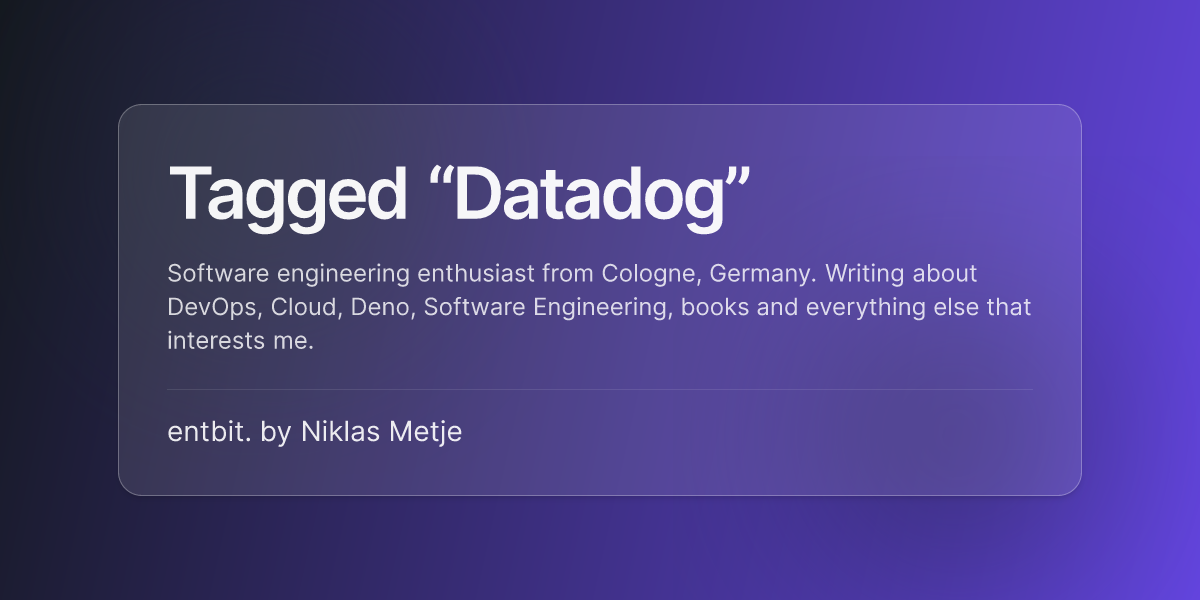Click the horizontal divider line in the card
The height and width of the screenshot is (600, 1200).
pyautogui.click(x=600, y=389)
